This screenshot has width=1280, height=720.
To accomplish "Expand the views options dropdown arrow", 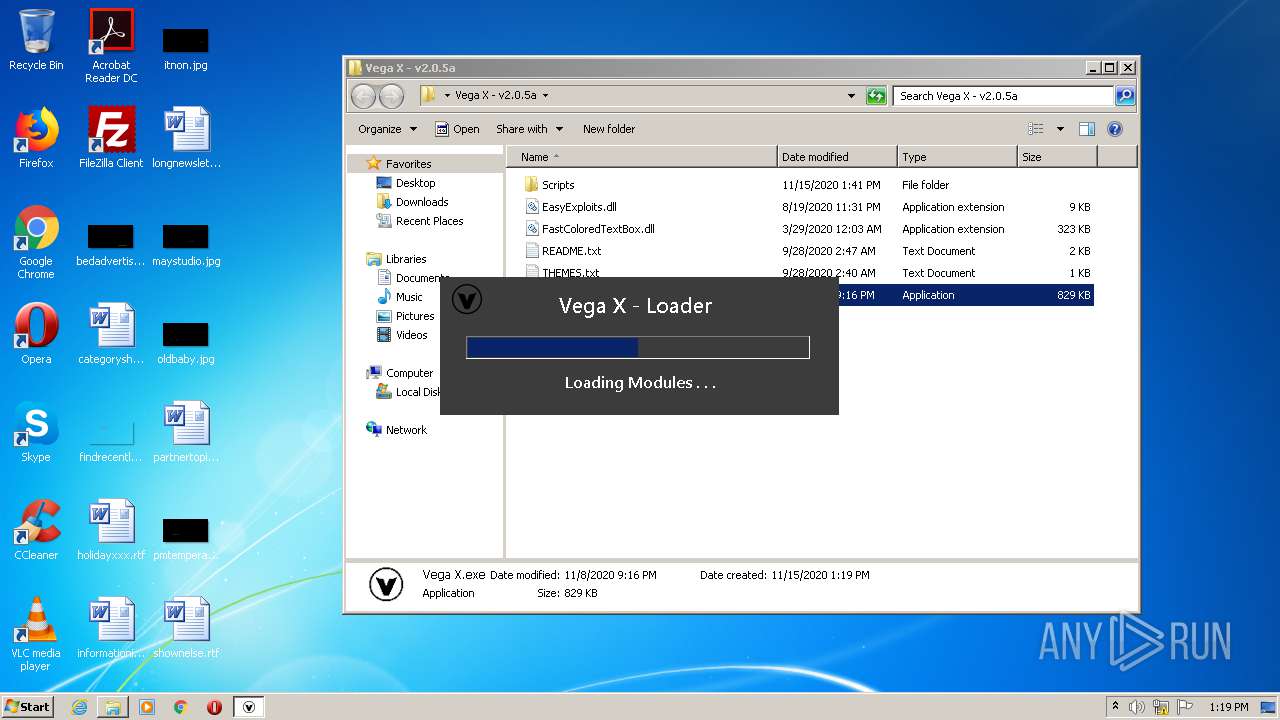I will [1060, 129].
